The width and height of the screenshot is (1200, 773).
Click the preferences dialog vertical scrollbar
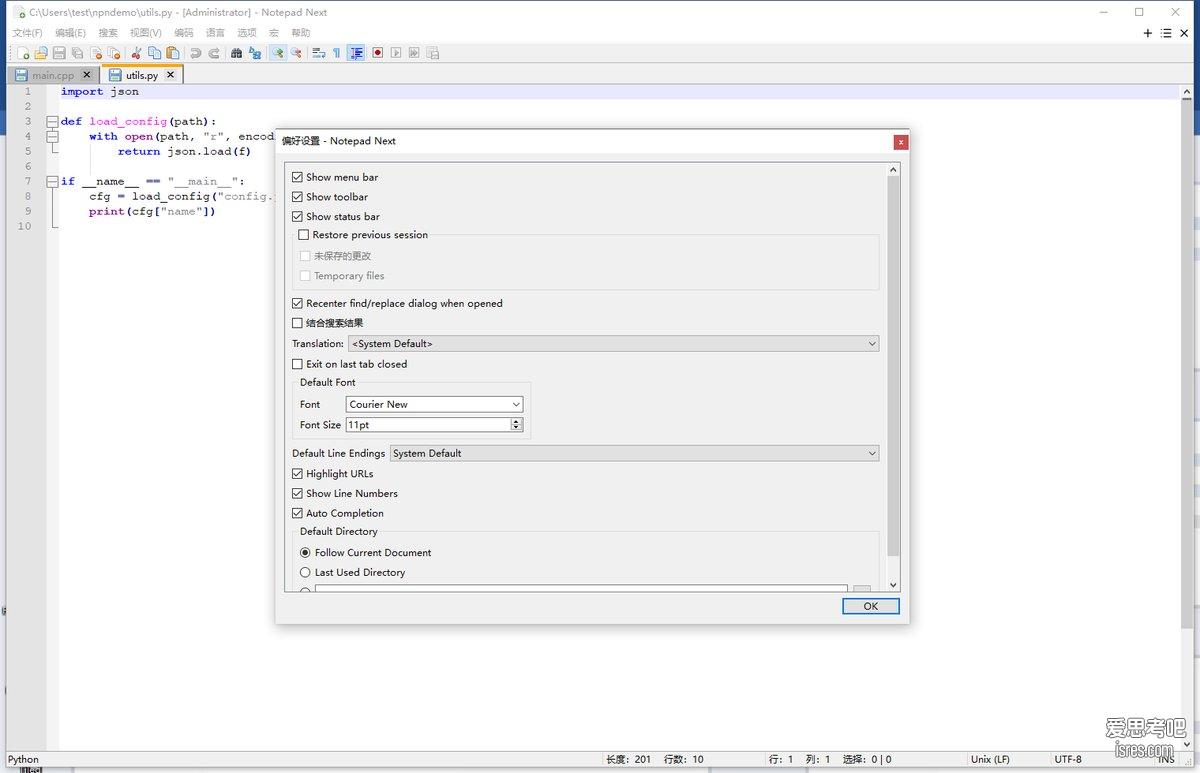coord(894,367)
